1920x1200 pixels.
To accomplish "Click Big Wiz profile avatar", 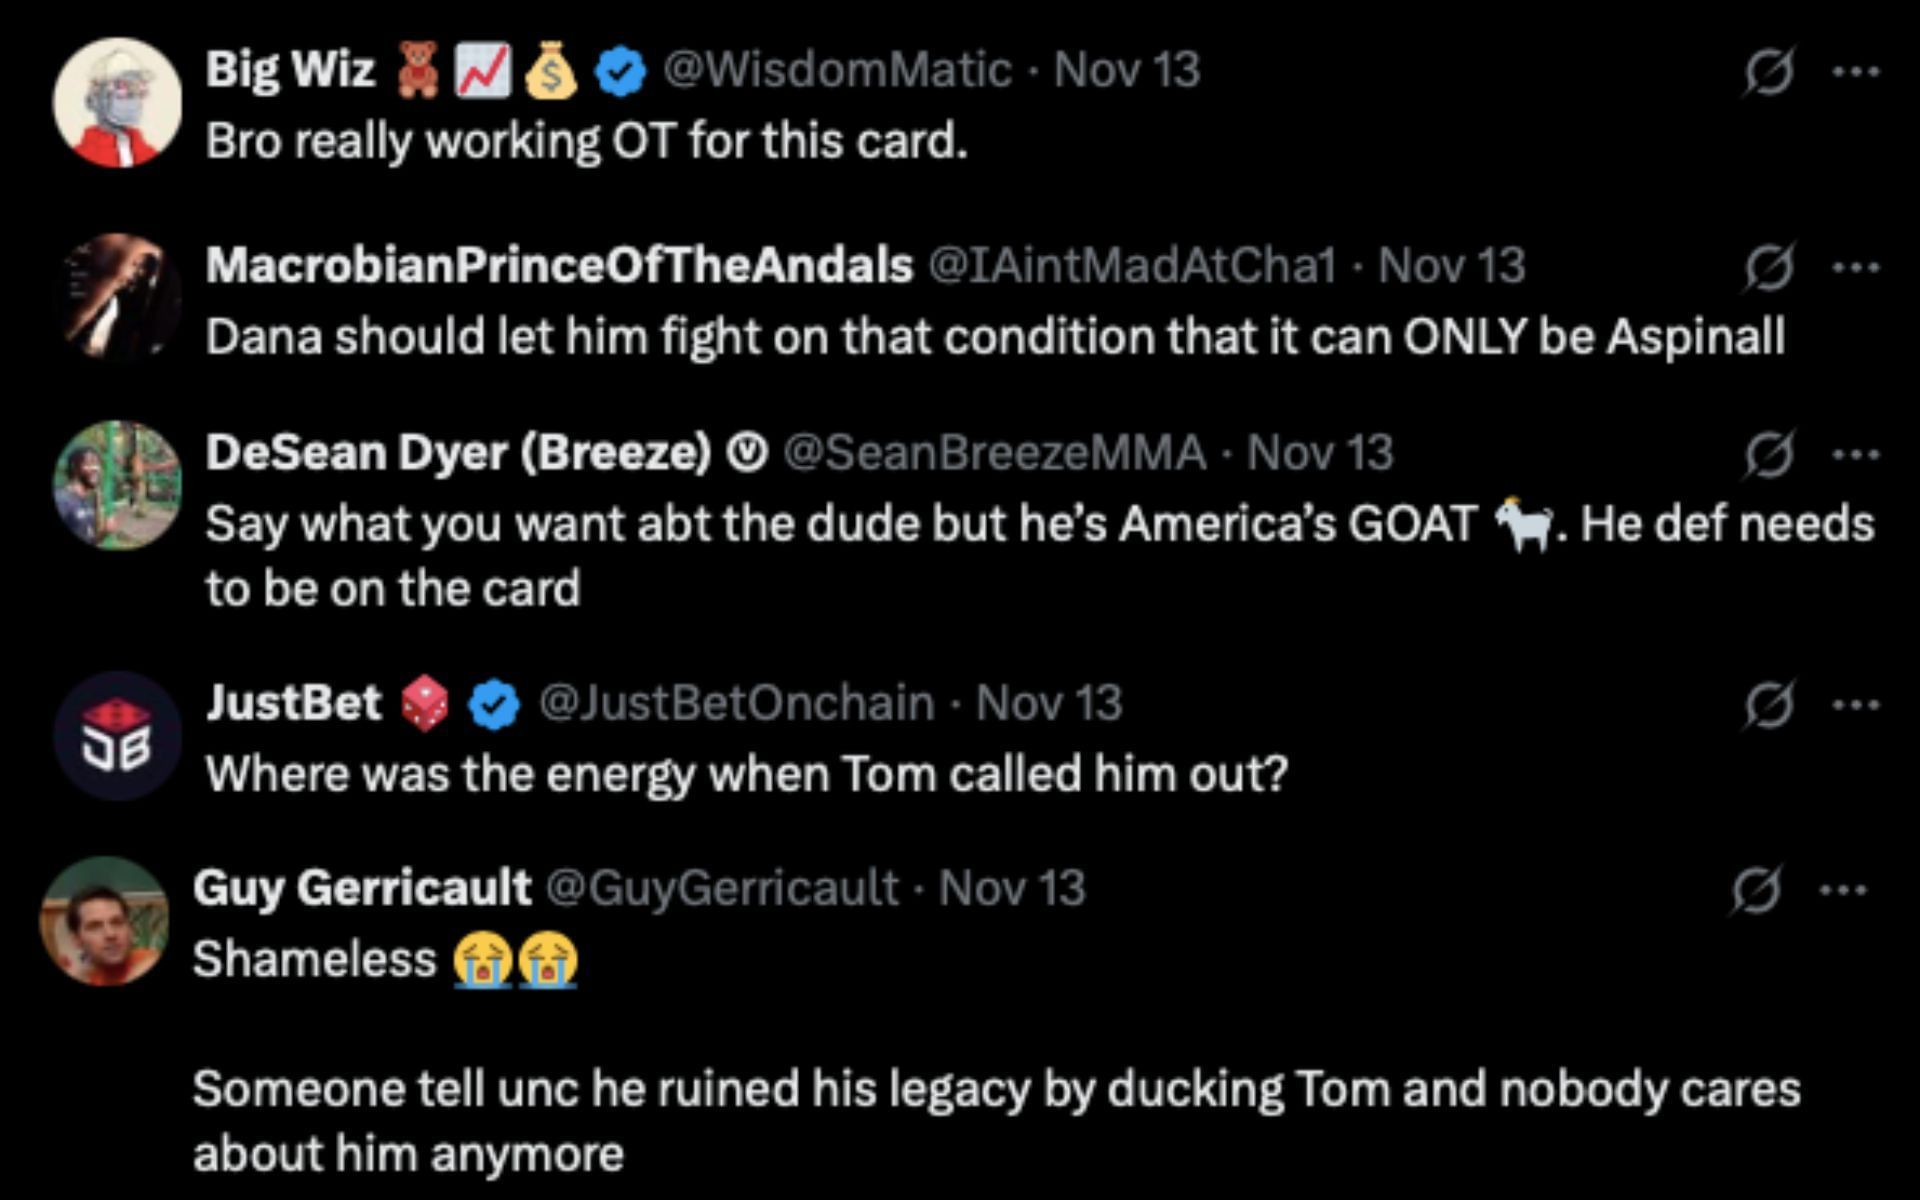I will pyautogui.click(x=117, y=103).
